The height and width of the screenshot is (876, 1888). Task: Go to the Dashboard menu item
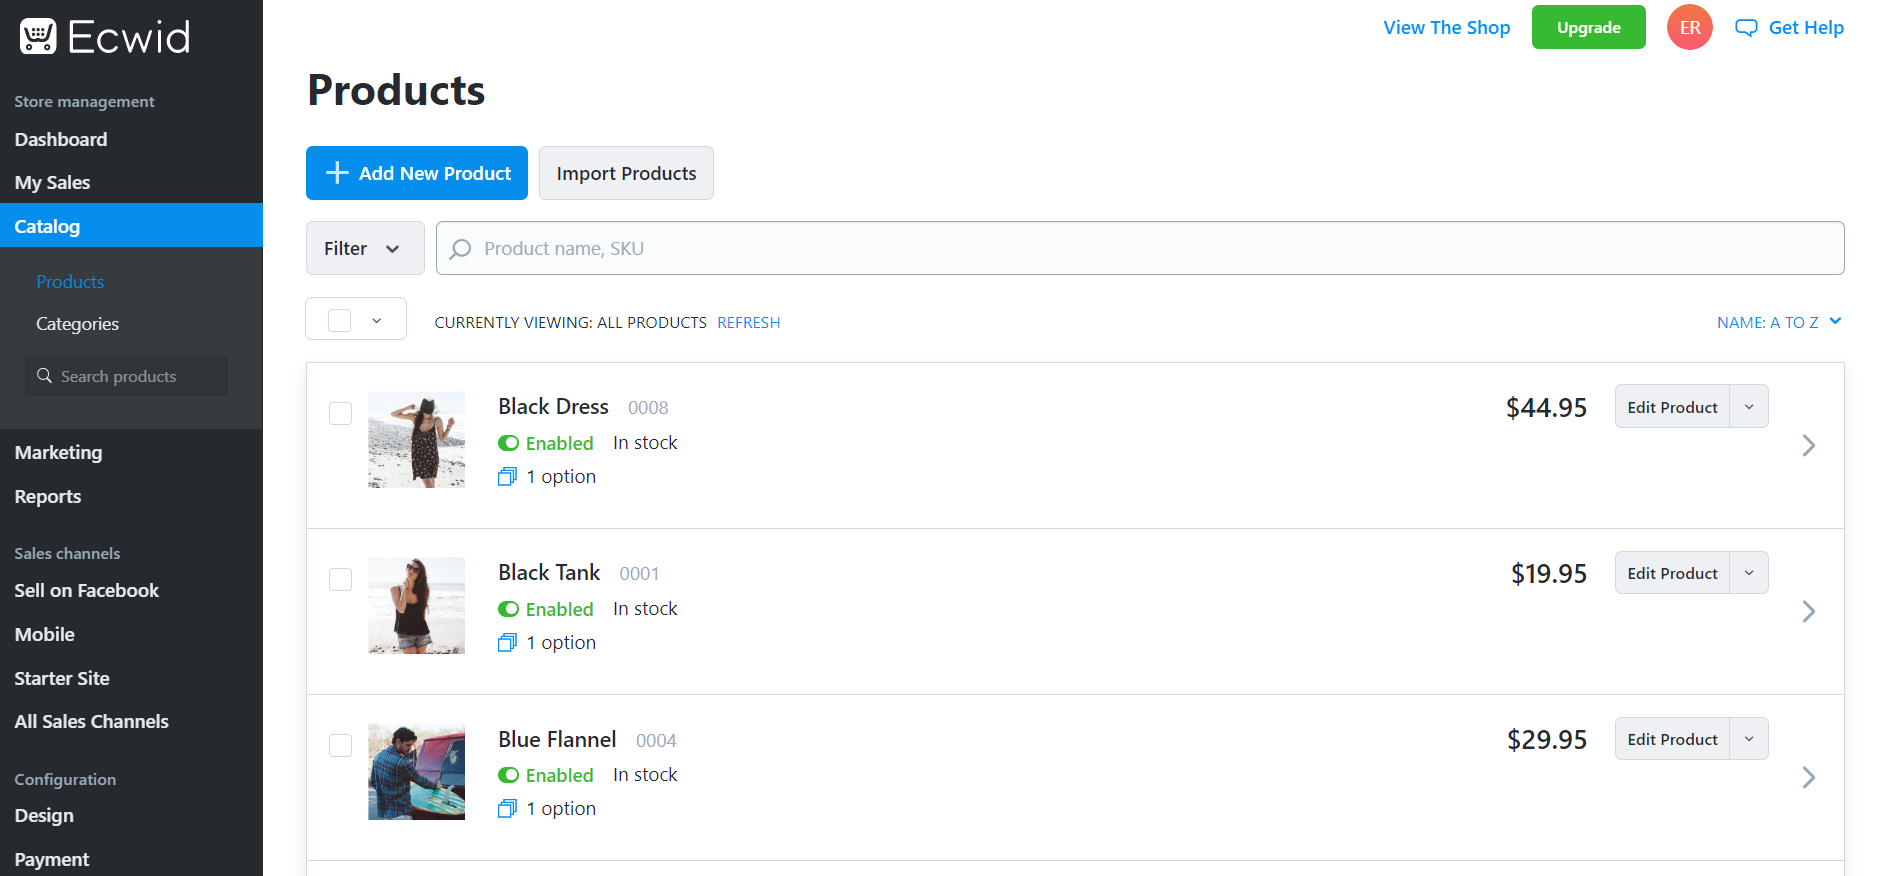[61, 139]
